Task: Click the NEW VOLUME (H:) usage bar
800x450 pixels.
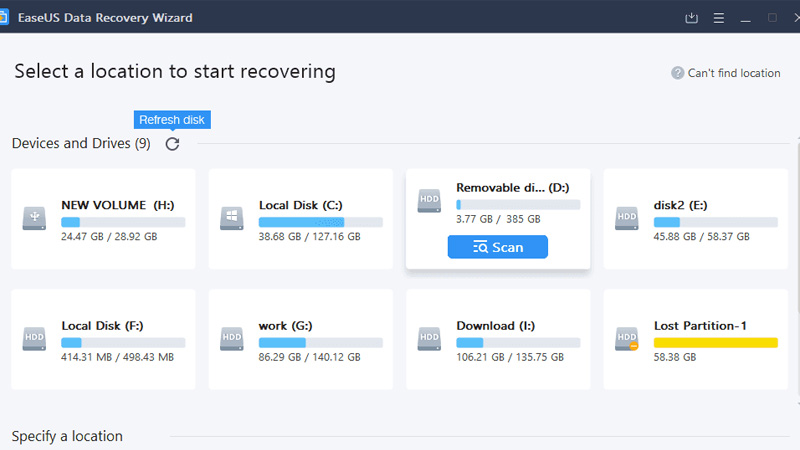Action: (x=123, y=222)
